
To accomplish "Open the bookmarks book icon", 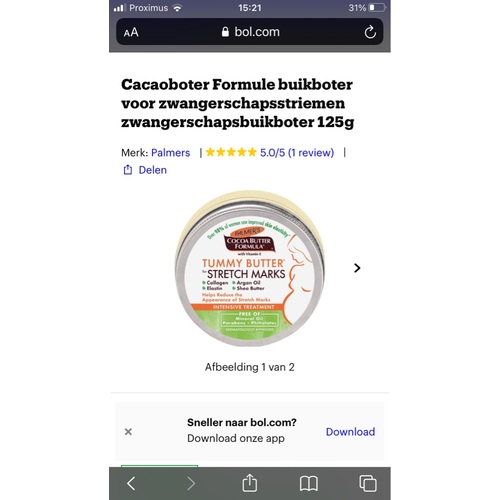I will (309, 484).
